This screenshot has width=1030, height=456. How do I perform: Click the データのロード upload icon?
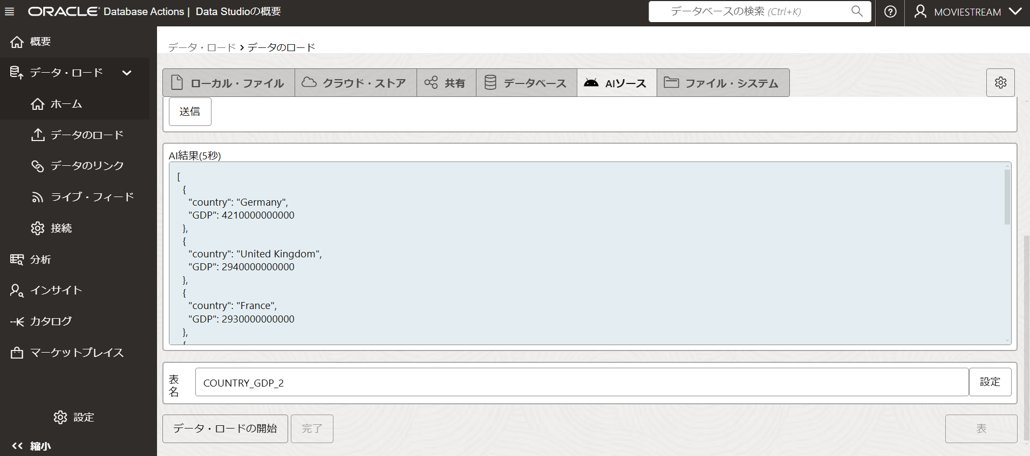coord(37,135)
